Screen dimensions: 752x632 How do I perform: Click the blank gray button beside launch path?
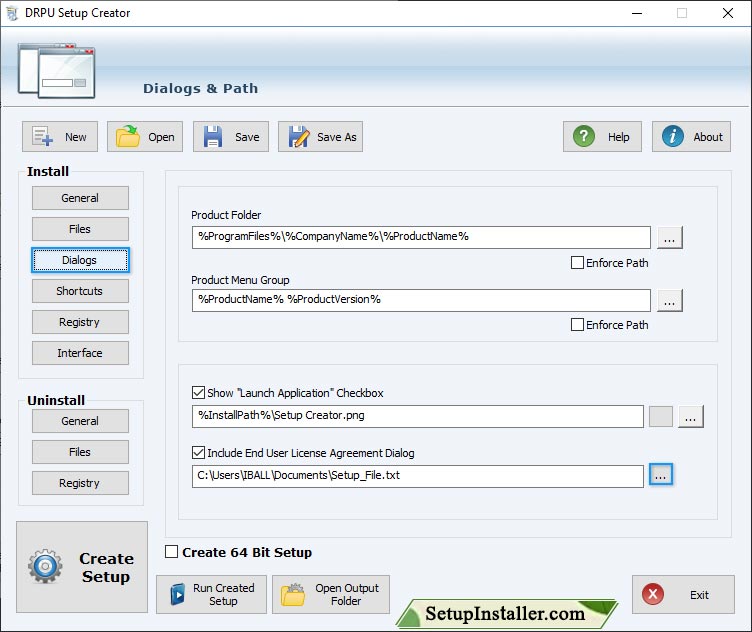661,416
